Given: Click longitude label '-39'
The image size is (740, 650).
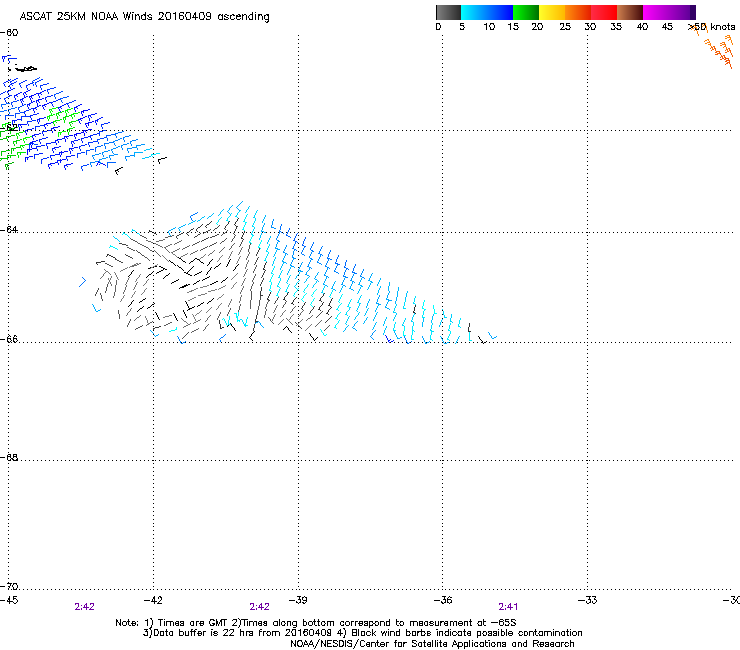Looking at the screenshot, I should coord(298,600).
